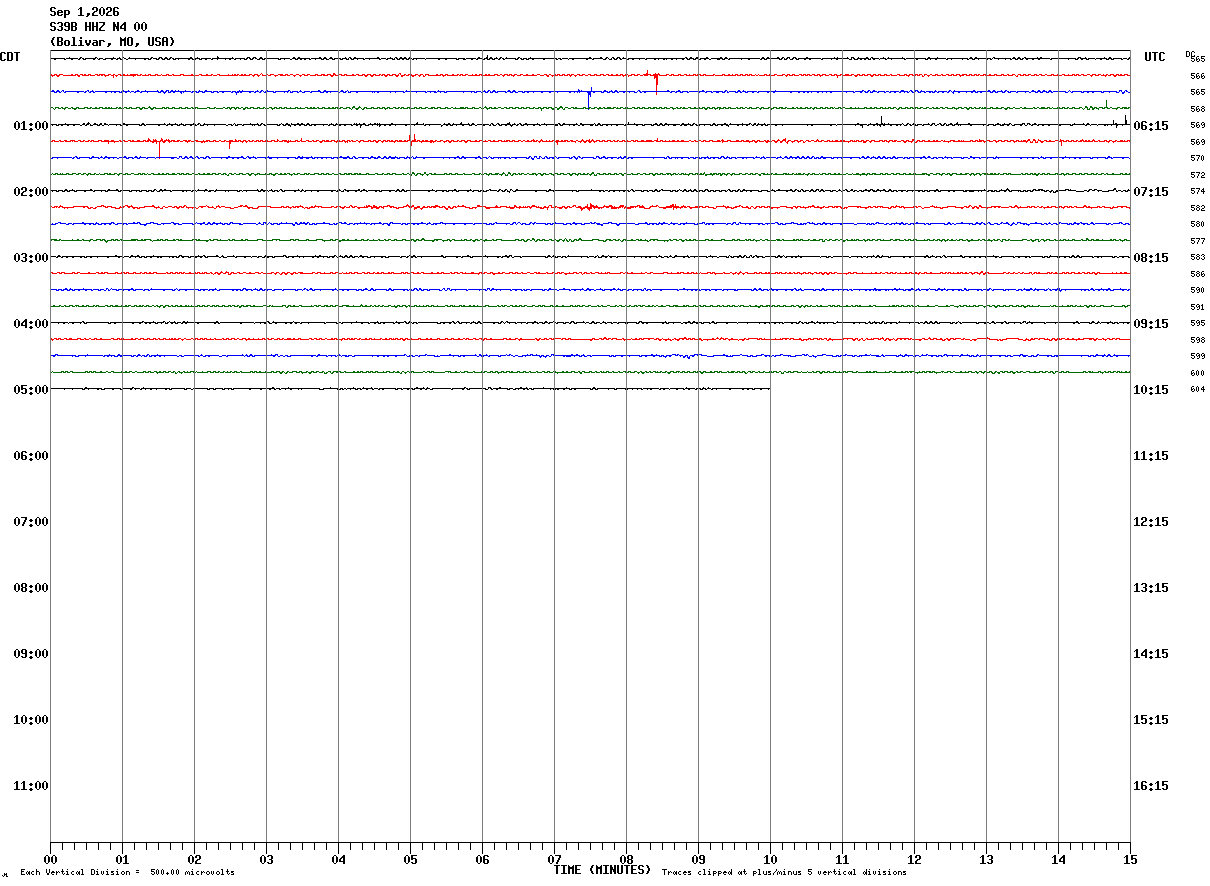Click the TIME (MINUTES) axis title
Viewport: 1210px width, 886px height.
coord(602,870)
